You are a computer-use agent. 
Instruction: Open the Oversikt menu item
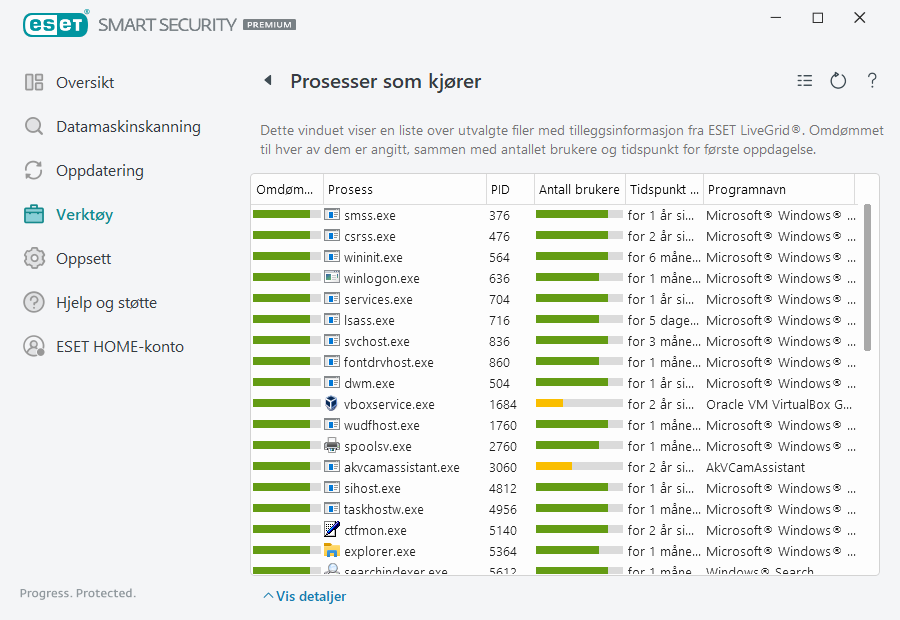[85, 82]
